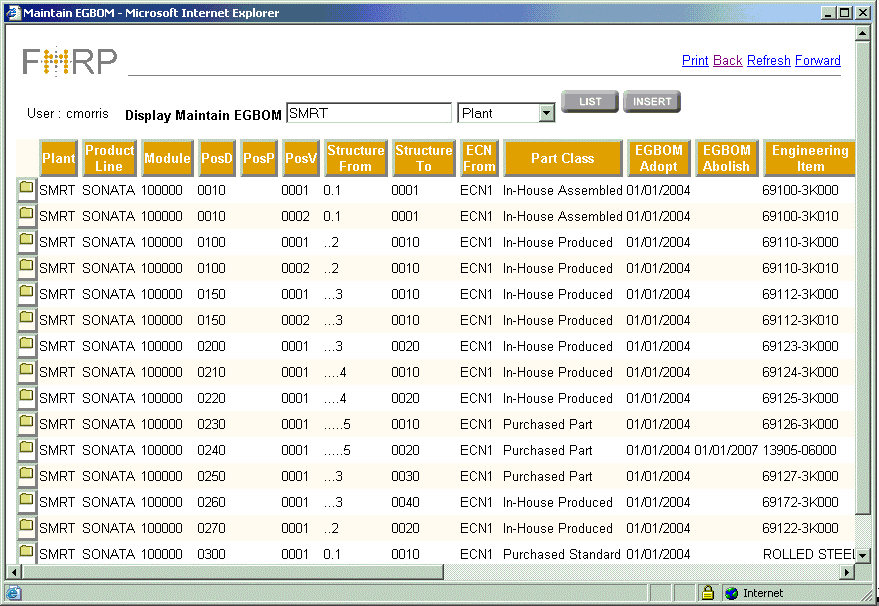The width and height of the screenshot is (879, 606).
Task: Sort by the EGBOM Abolish column header
Action: [x=727, y=158]
